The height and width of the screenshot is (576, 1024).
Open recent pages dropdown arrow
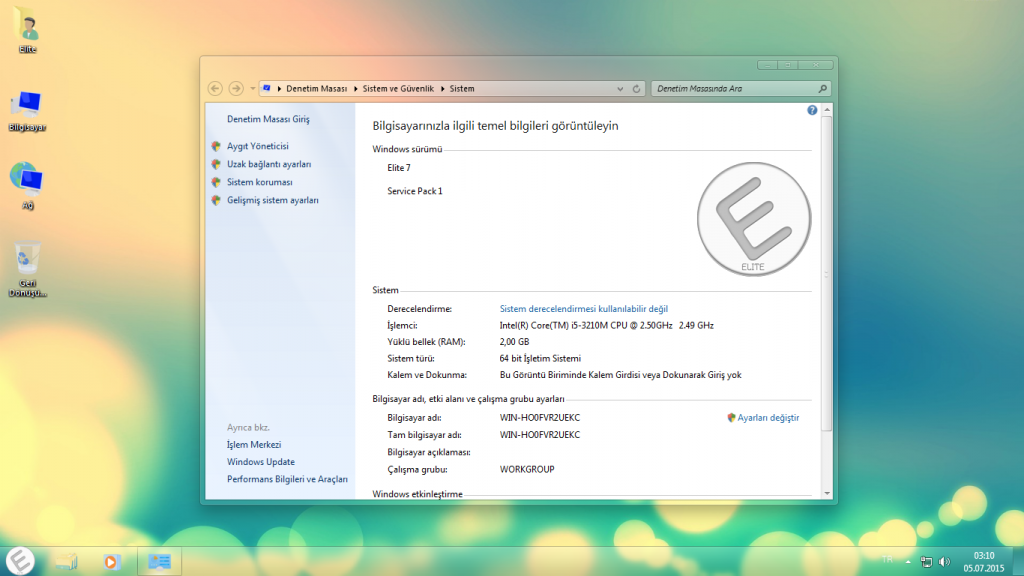(x=252, y=88)
